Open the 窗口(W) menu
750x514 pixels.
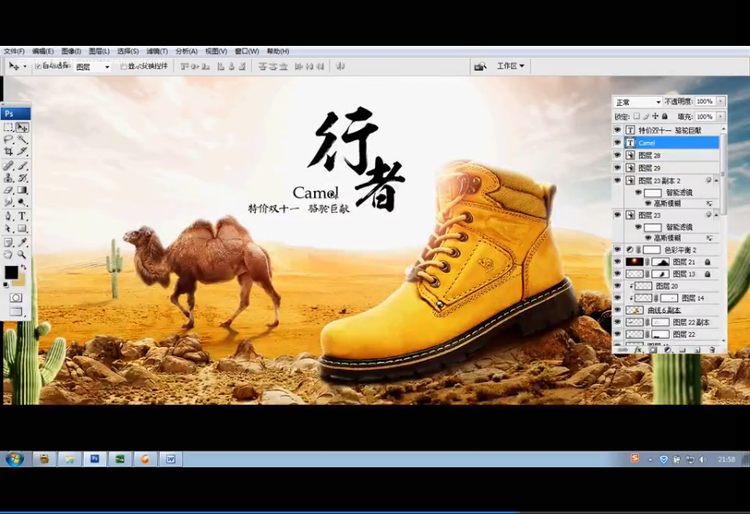247,51
